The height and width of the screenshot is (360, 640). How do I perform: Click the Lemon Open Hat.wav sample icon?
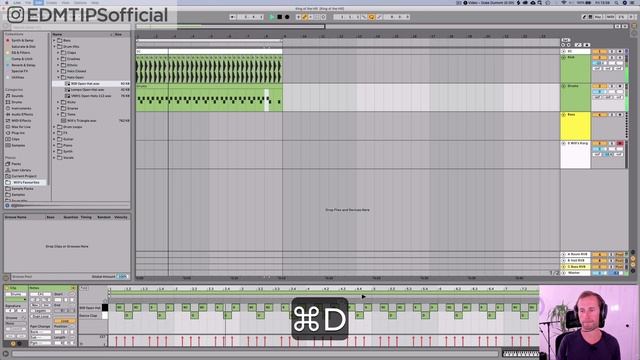tap(68, 89)
